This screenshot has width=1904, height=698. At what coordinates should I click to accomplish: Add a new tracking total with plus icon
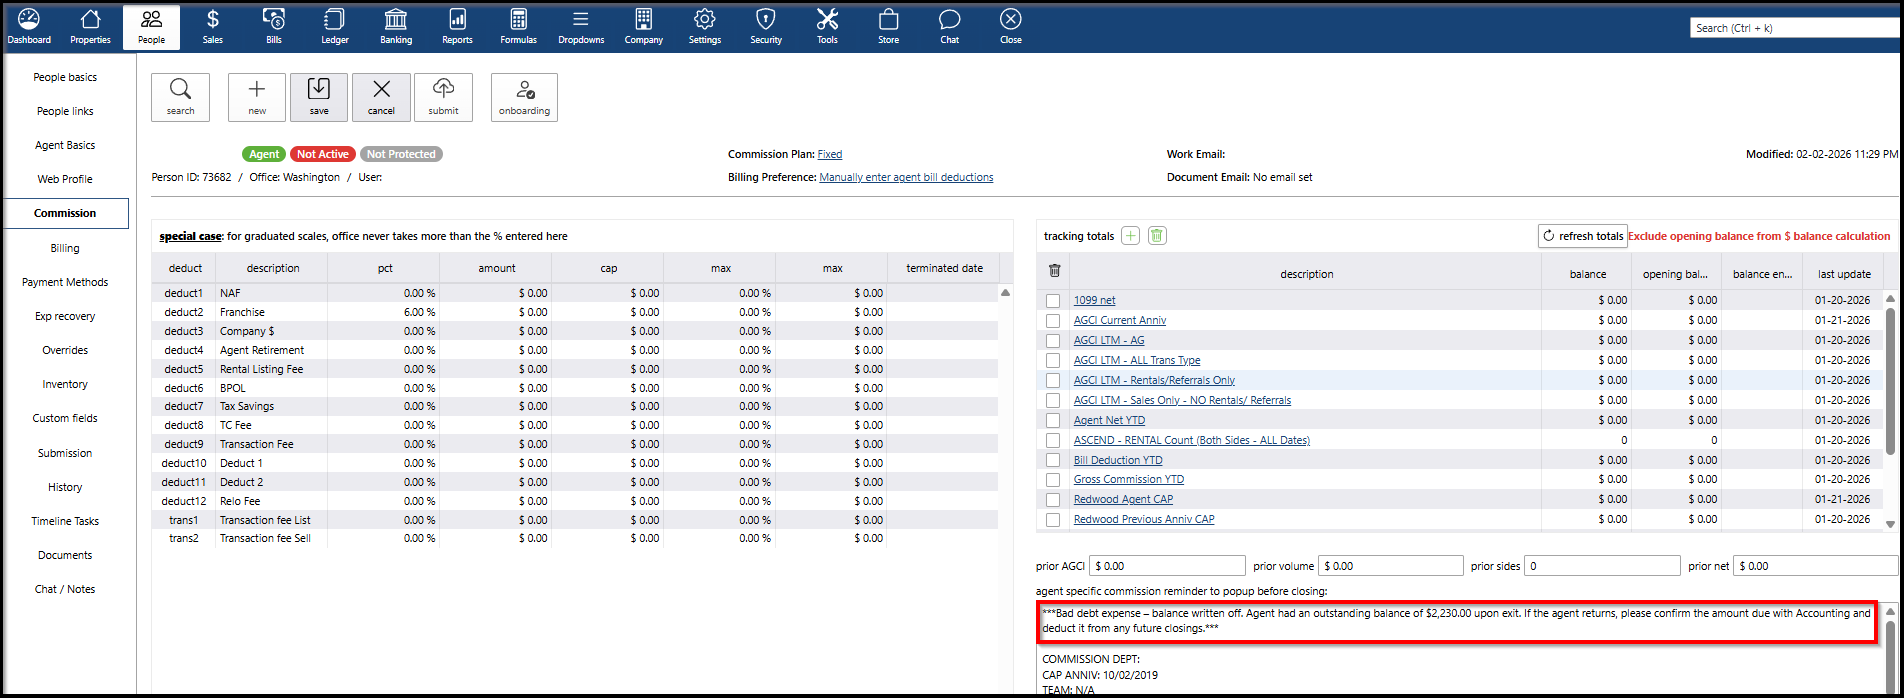(1130, 236)
